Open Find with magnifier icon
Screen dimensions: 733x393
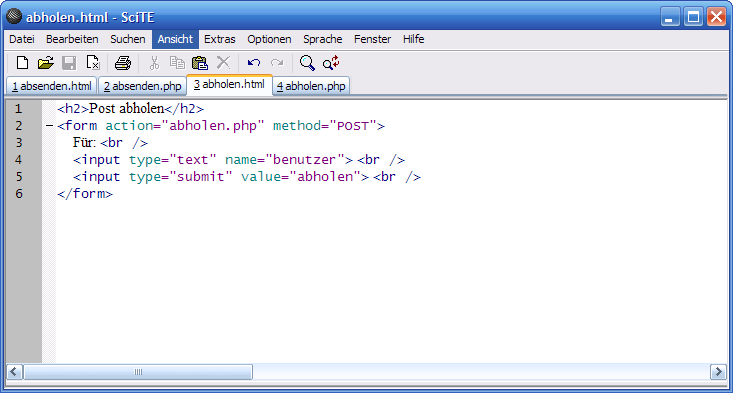click(x=307, y=63)
